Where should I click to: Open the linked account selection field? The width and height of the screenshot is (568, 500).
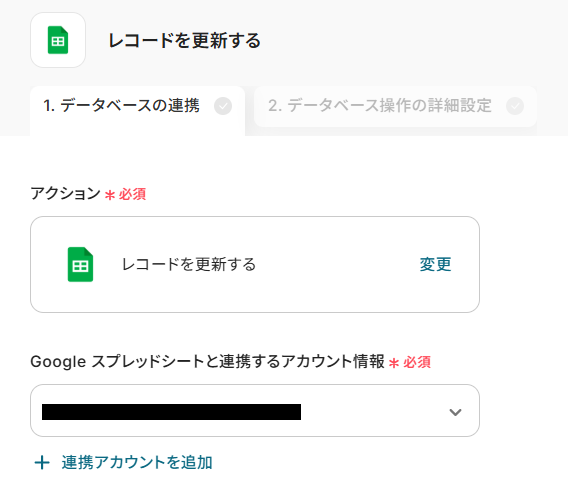click(x=255, y=411)
